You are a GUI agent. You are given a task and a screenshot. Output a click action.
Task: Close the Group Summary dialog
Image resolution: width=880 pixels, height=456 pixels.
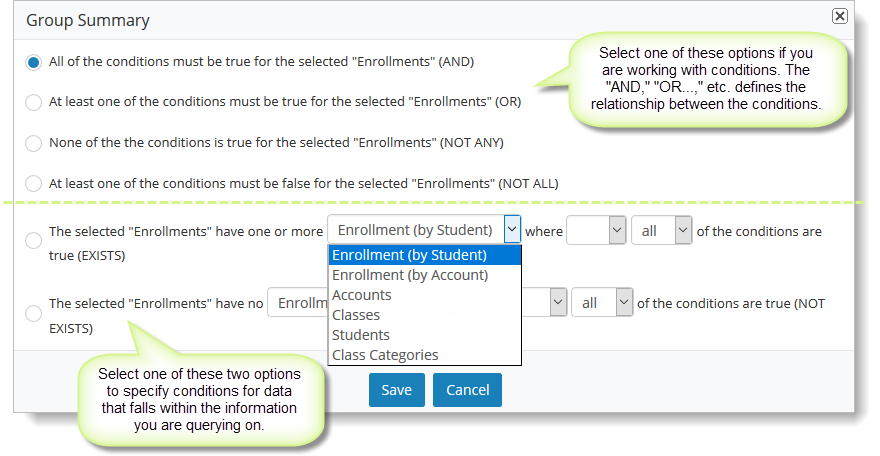coord(840,16)
